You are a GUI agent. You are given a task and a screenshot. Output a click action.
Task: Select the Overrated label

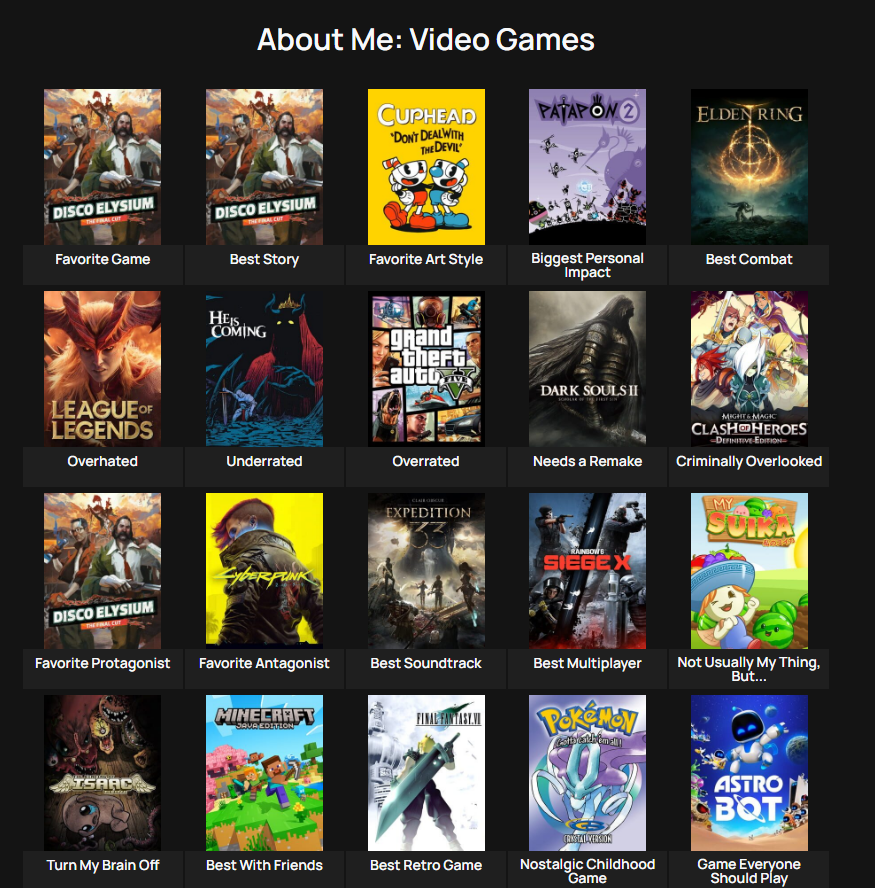tap(426, 462)
